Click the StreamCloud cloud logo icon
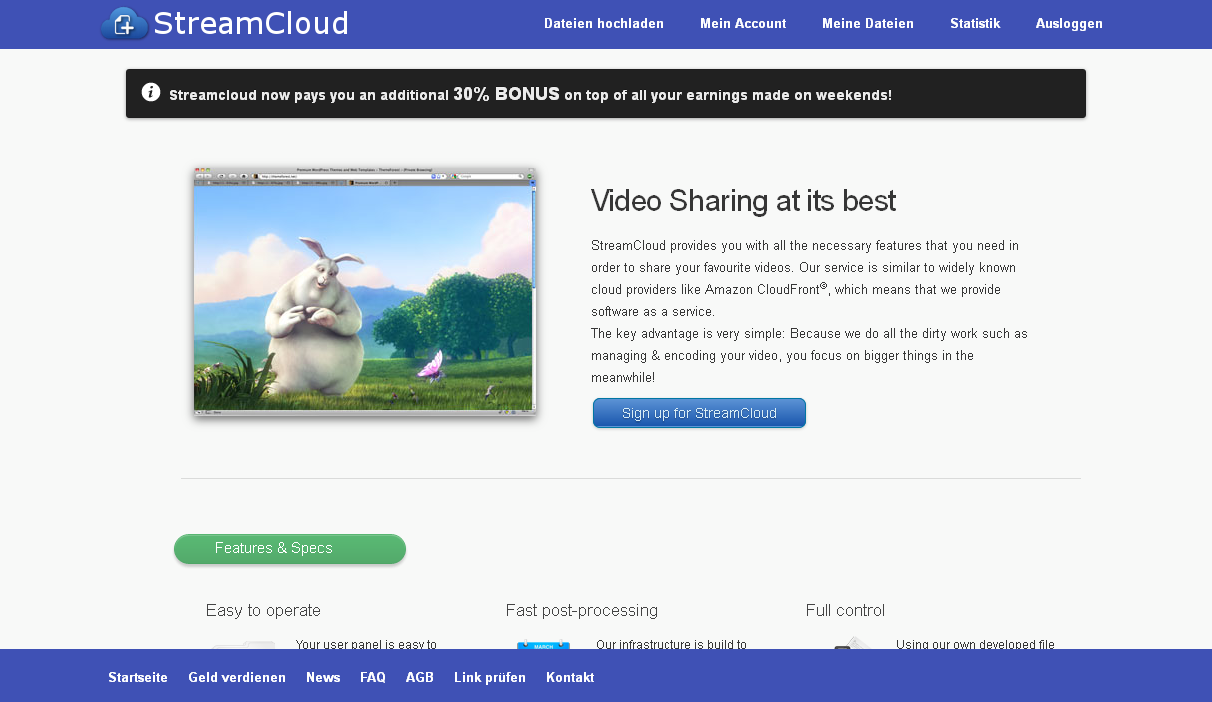The image size is (1212, 702). pyautogui.click(x=125, y=24)
